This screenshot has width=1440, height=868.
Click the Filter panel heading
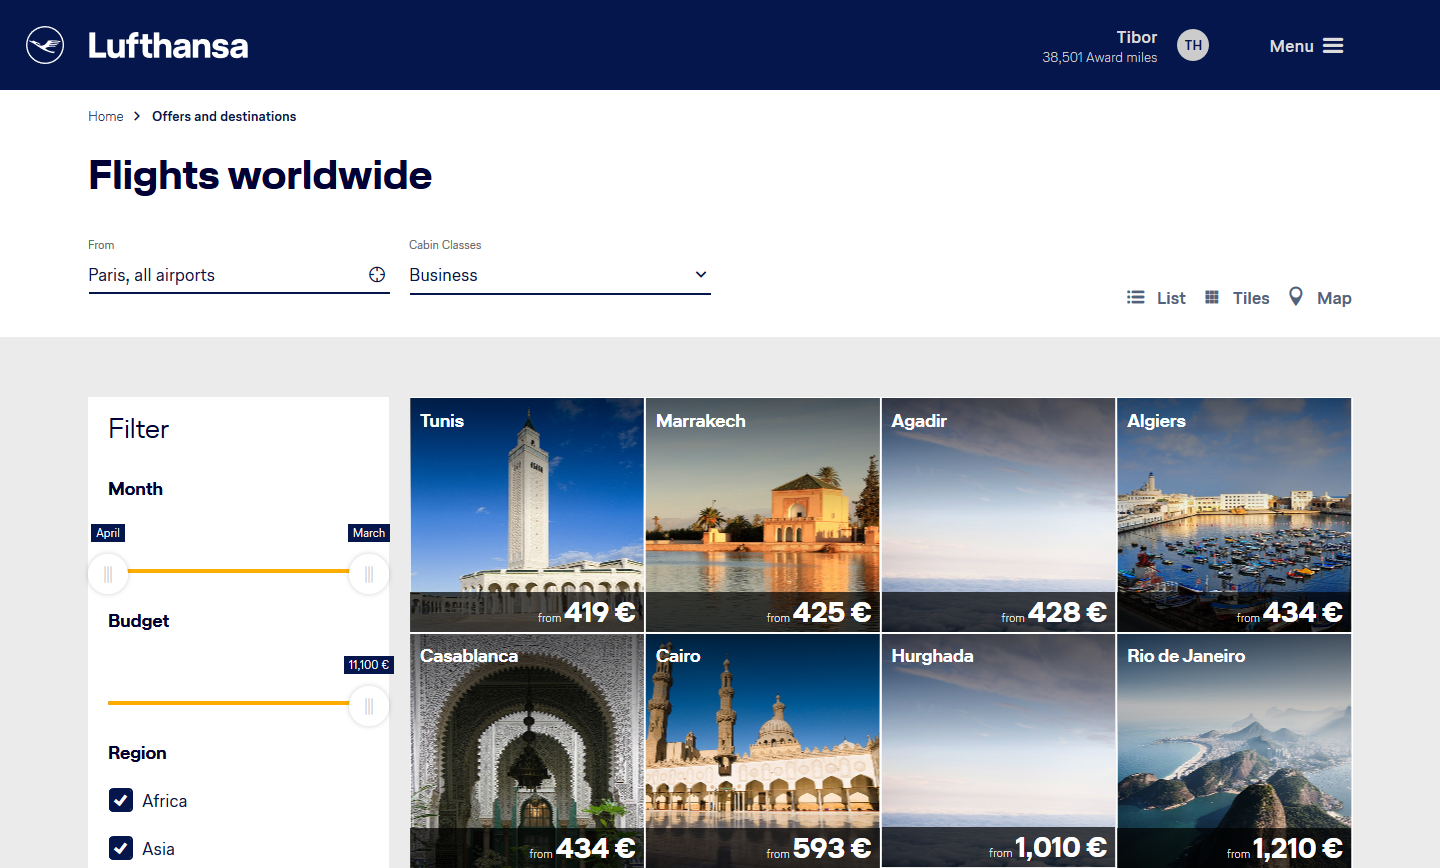coord(138,429)
